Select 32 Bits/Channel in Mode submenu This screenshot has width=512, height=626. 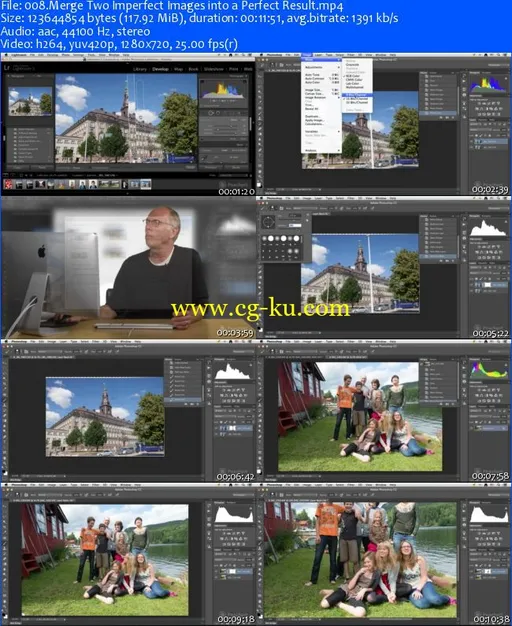357,102
